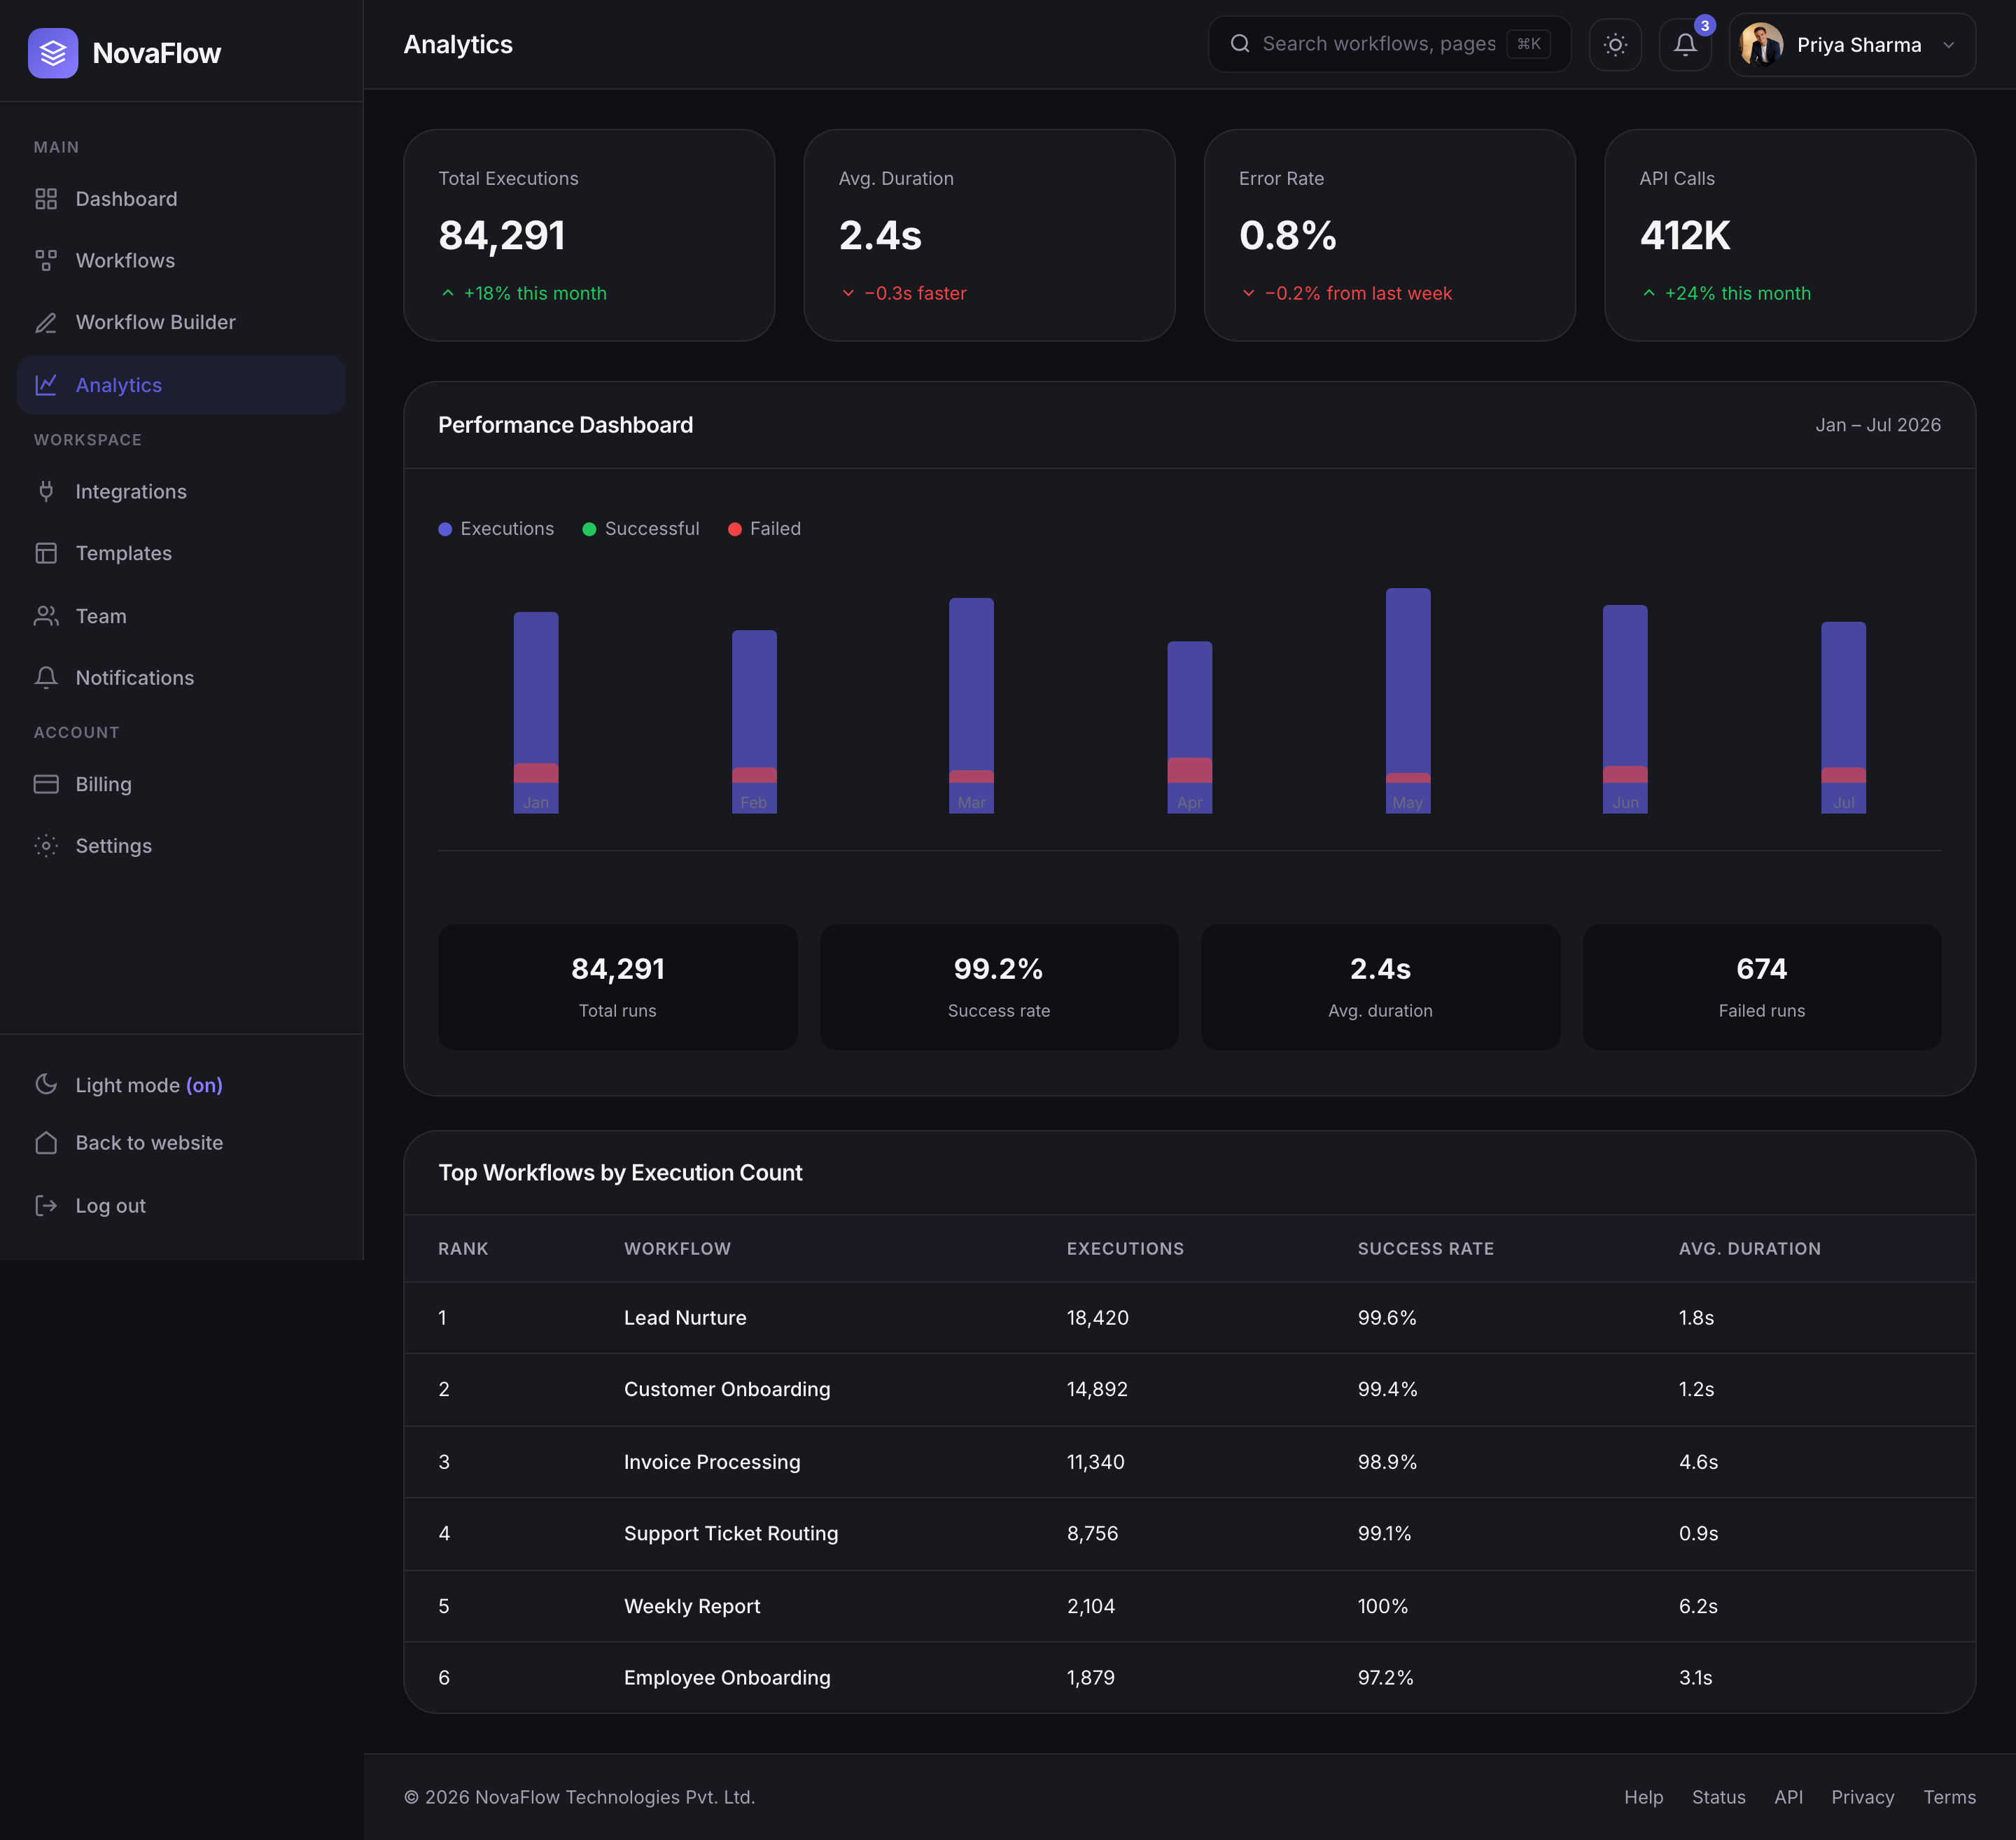Viewport: 2016px width, 1840px height.
Task: Sort by AVG. DURATION column header
Action: [x=1749, y=1249]
